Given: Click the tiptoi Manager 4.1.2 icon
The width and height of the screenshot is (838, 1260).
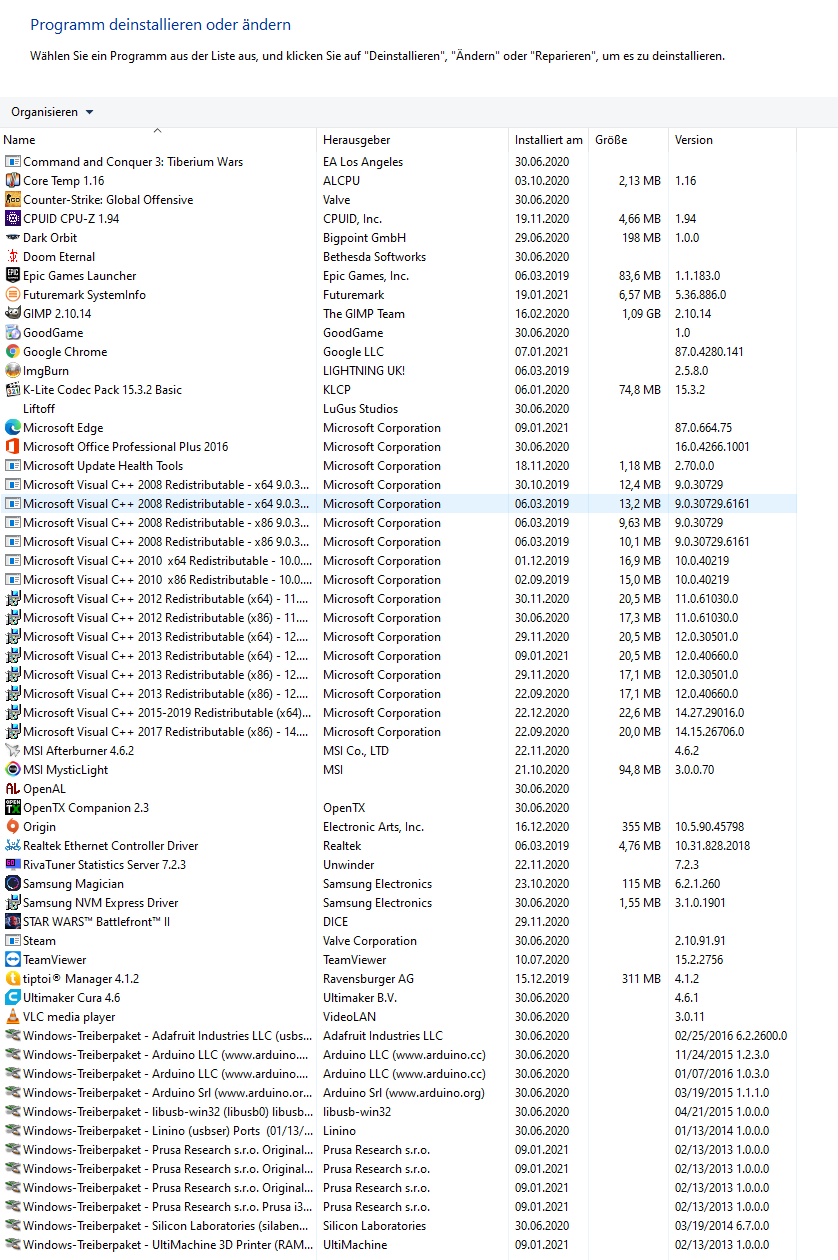Looking at the screenshot, I should coord(13,979).
